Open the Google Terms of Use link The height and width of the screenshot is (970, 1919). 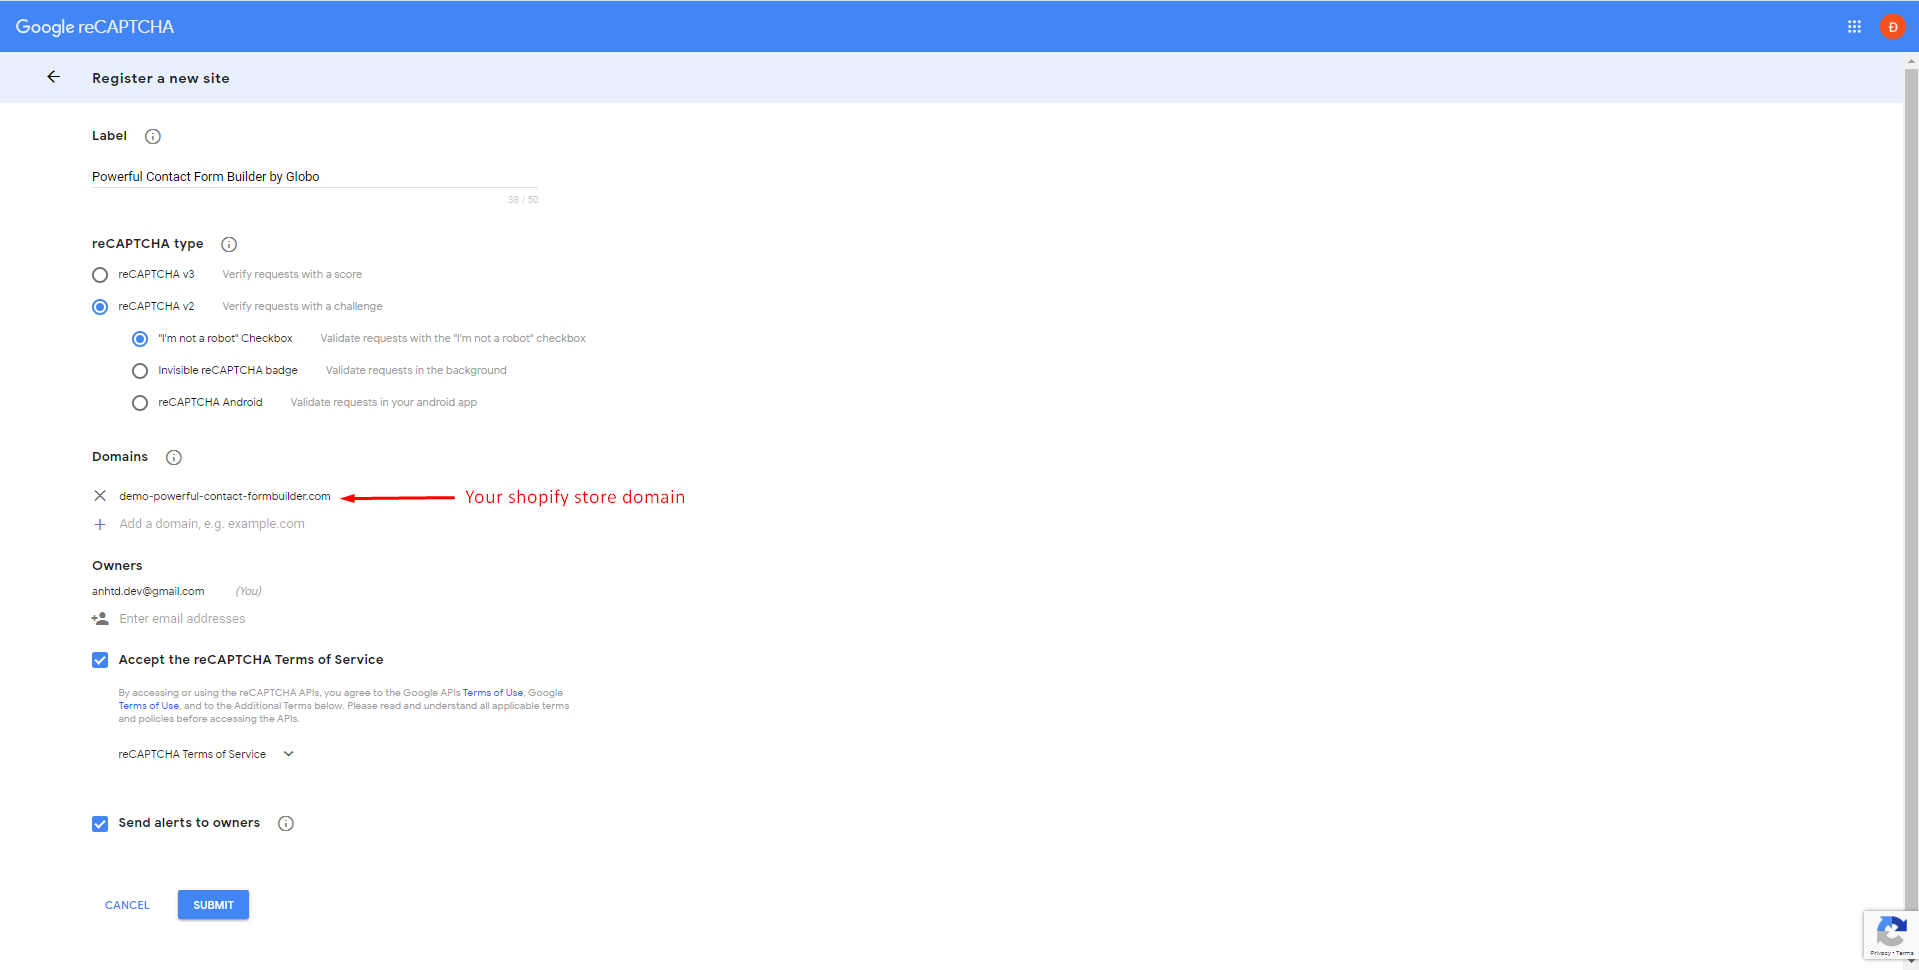149,705
